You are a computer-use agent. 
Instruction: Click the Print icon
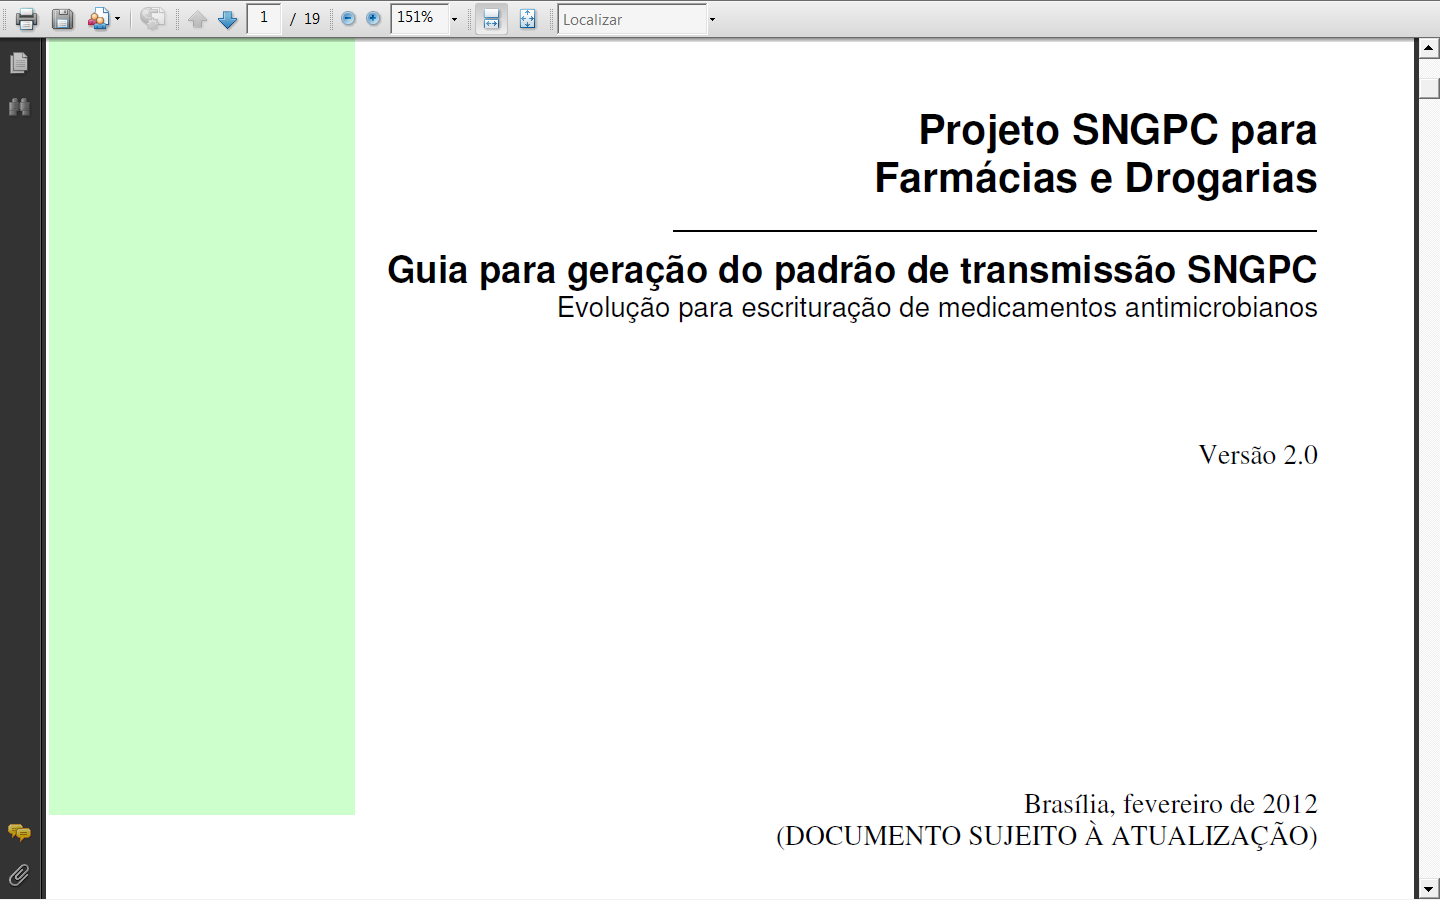point(26,19)
